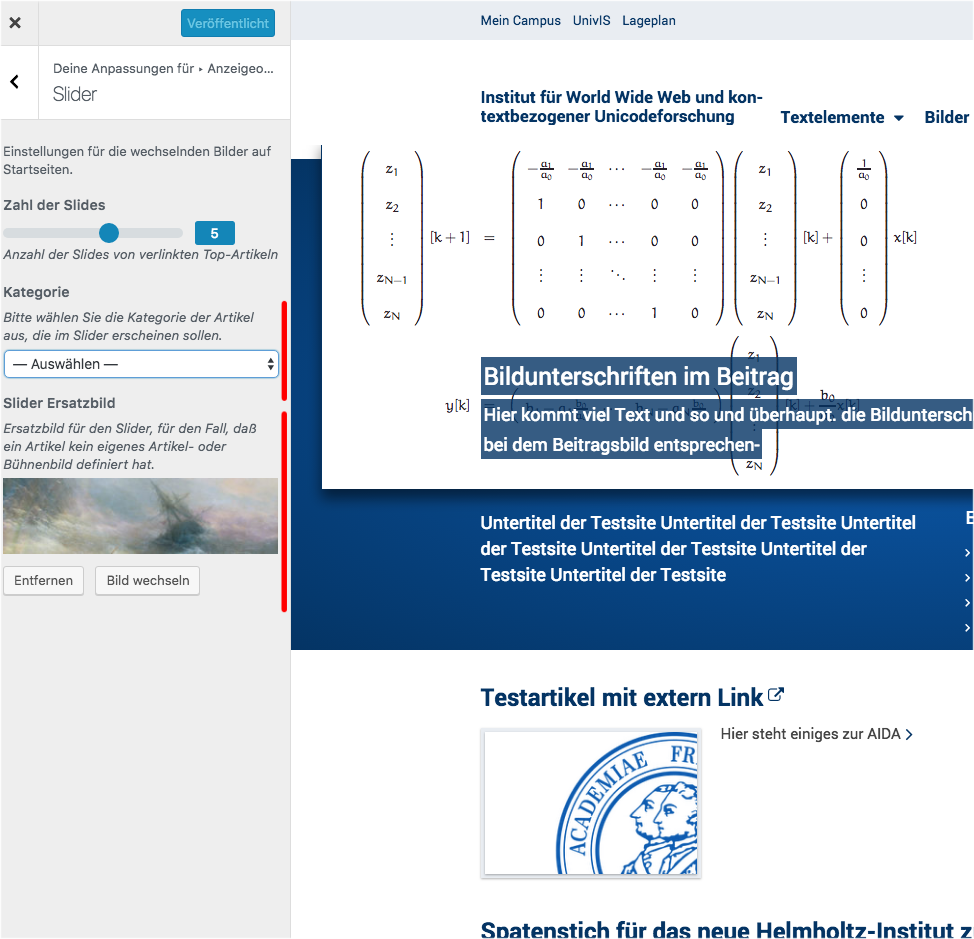Go back using the left chevron arrow

[x=15, y=82]
